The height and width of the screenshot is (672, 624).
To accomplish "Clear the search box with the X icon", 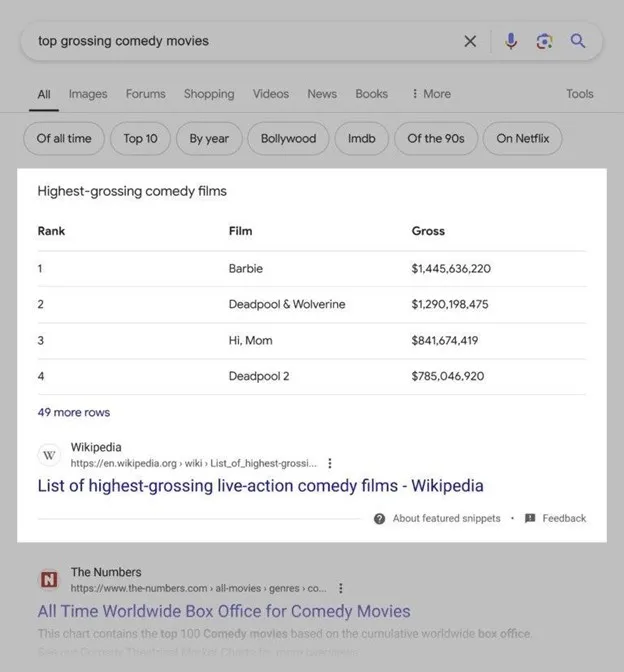I will pyautogui.click(x=470, y=42).
